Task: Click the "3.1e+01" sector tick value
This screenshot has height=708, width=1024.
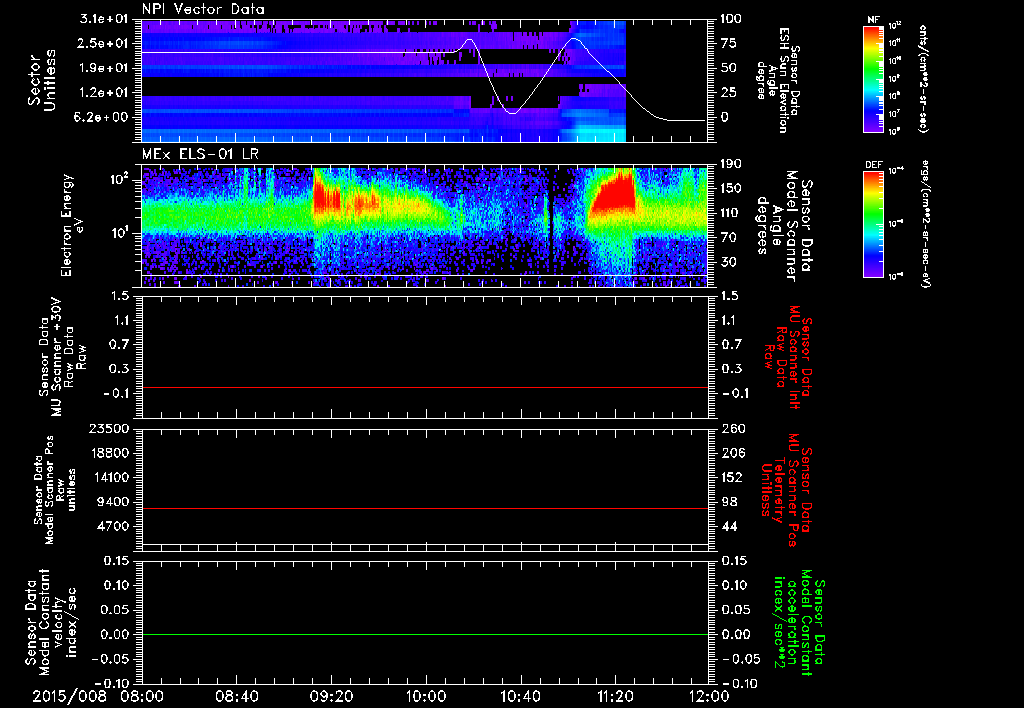Action: click(x=104, y=19)
